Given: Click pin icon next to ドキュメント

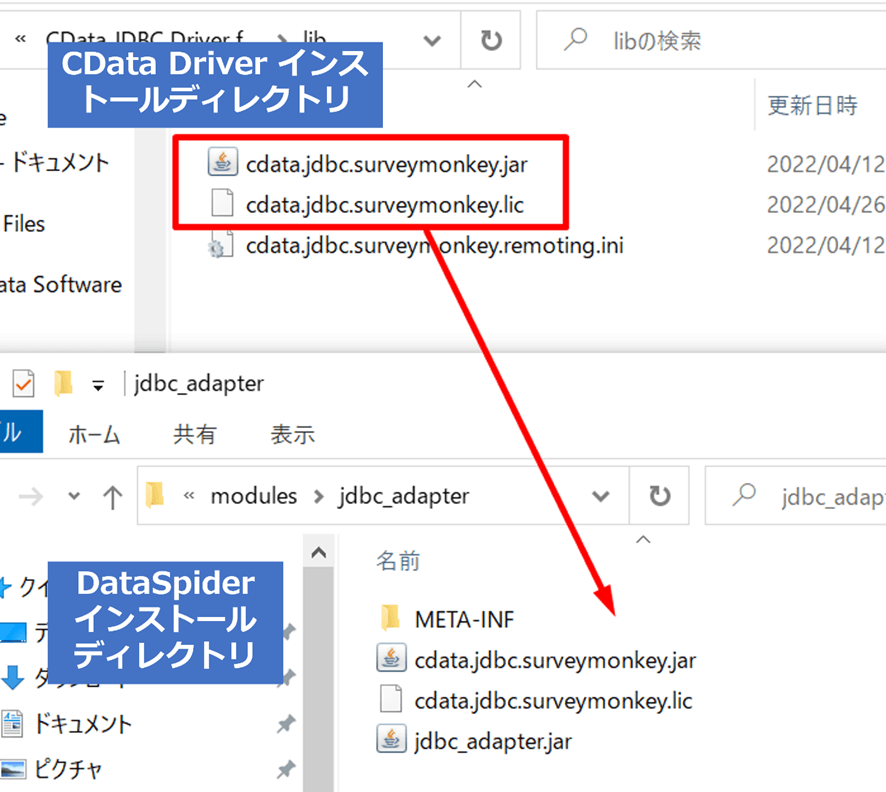Looking at the screenshot, I should 286,724.
